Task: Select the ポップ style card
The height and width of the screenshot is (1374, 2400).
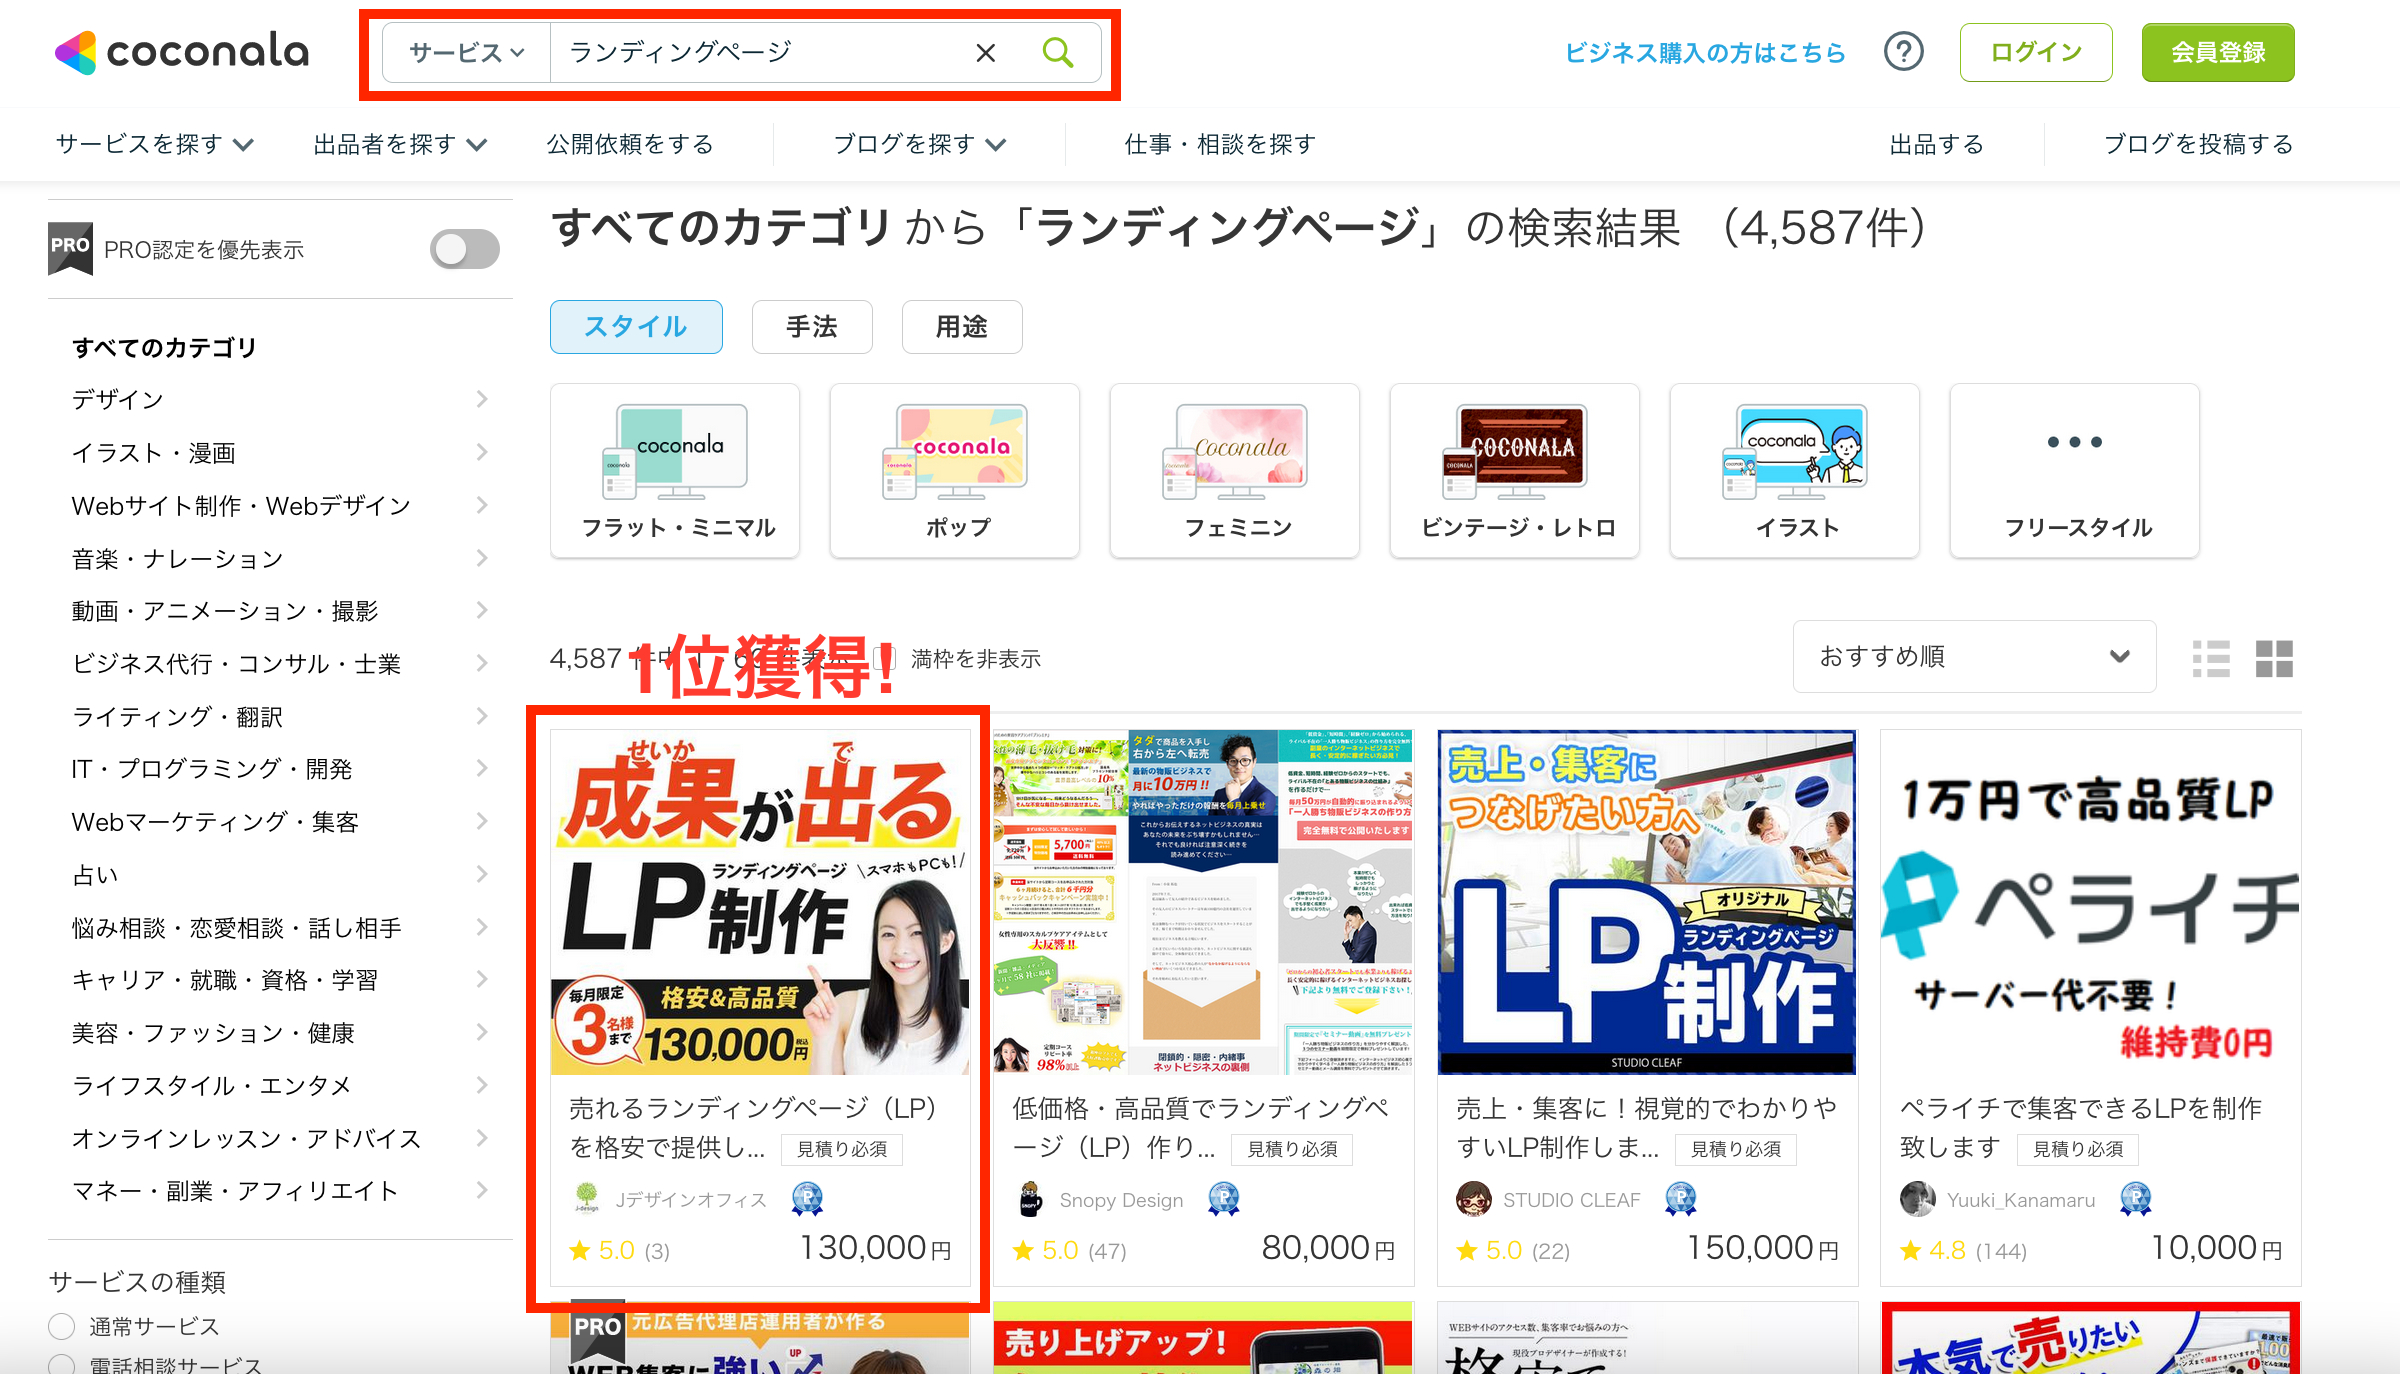Action: [955, 471]
